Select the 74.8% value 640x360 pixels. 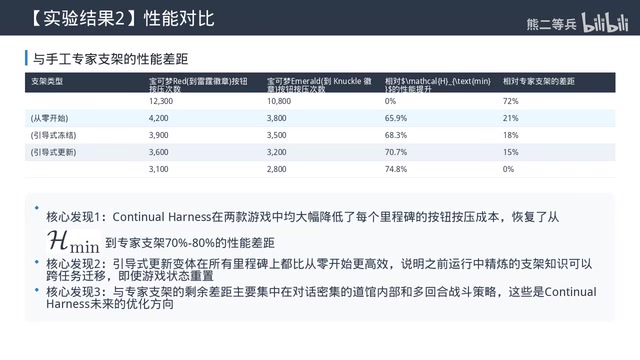click(396, 169)
